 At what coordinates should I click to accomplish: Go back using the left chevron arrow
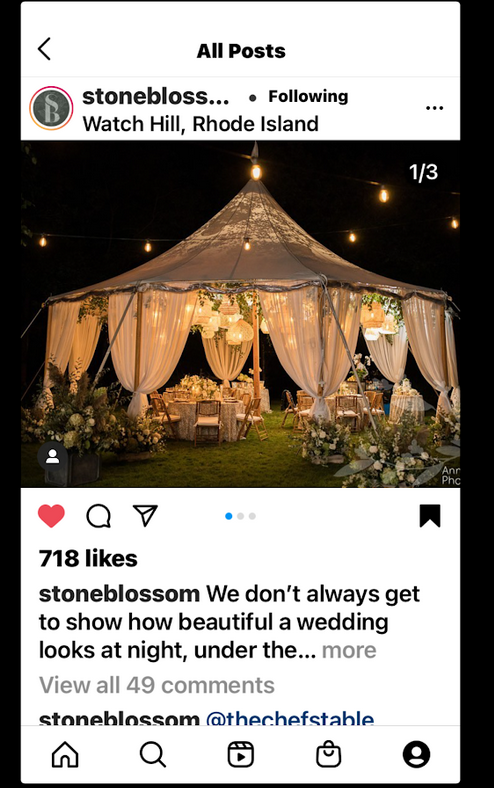[x=44, y=49]
